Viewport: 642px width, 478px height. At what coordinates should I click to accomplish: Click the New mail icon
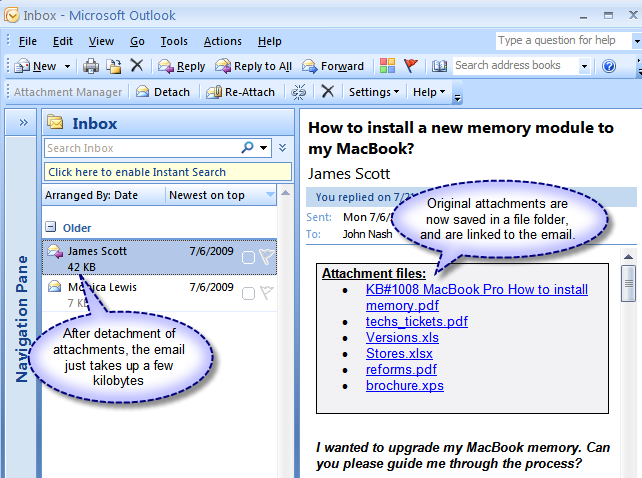click(22, 66)
